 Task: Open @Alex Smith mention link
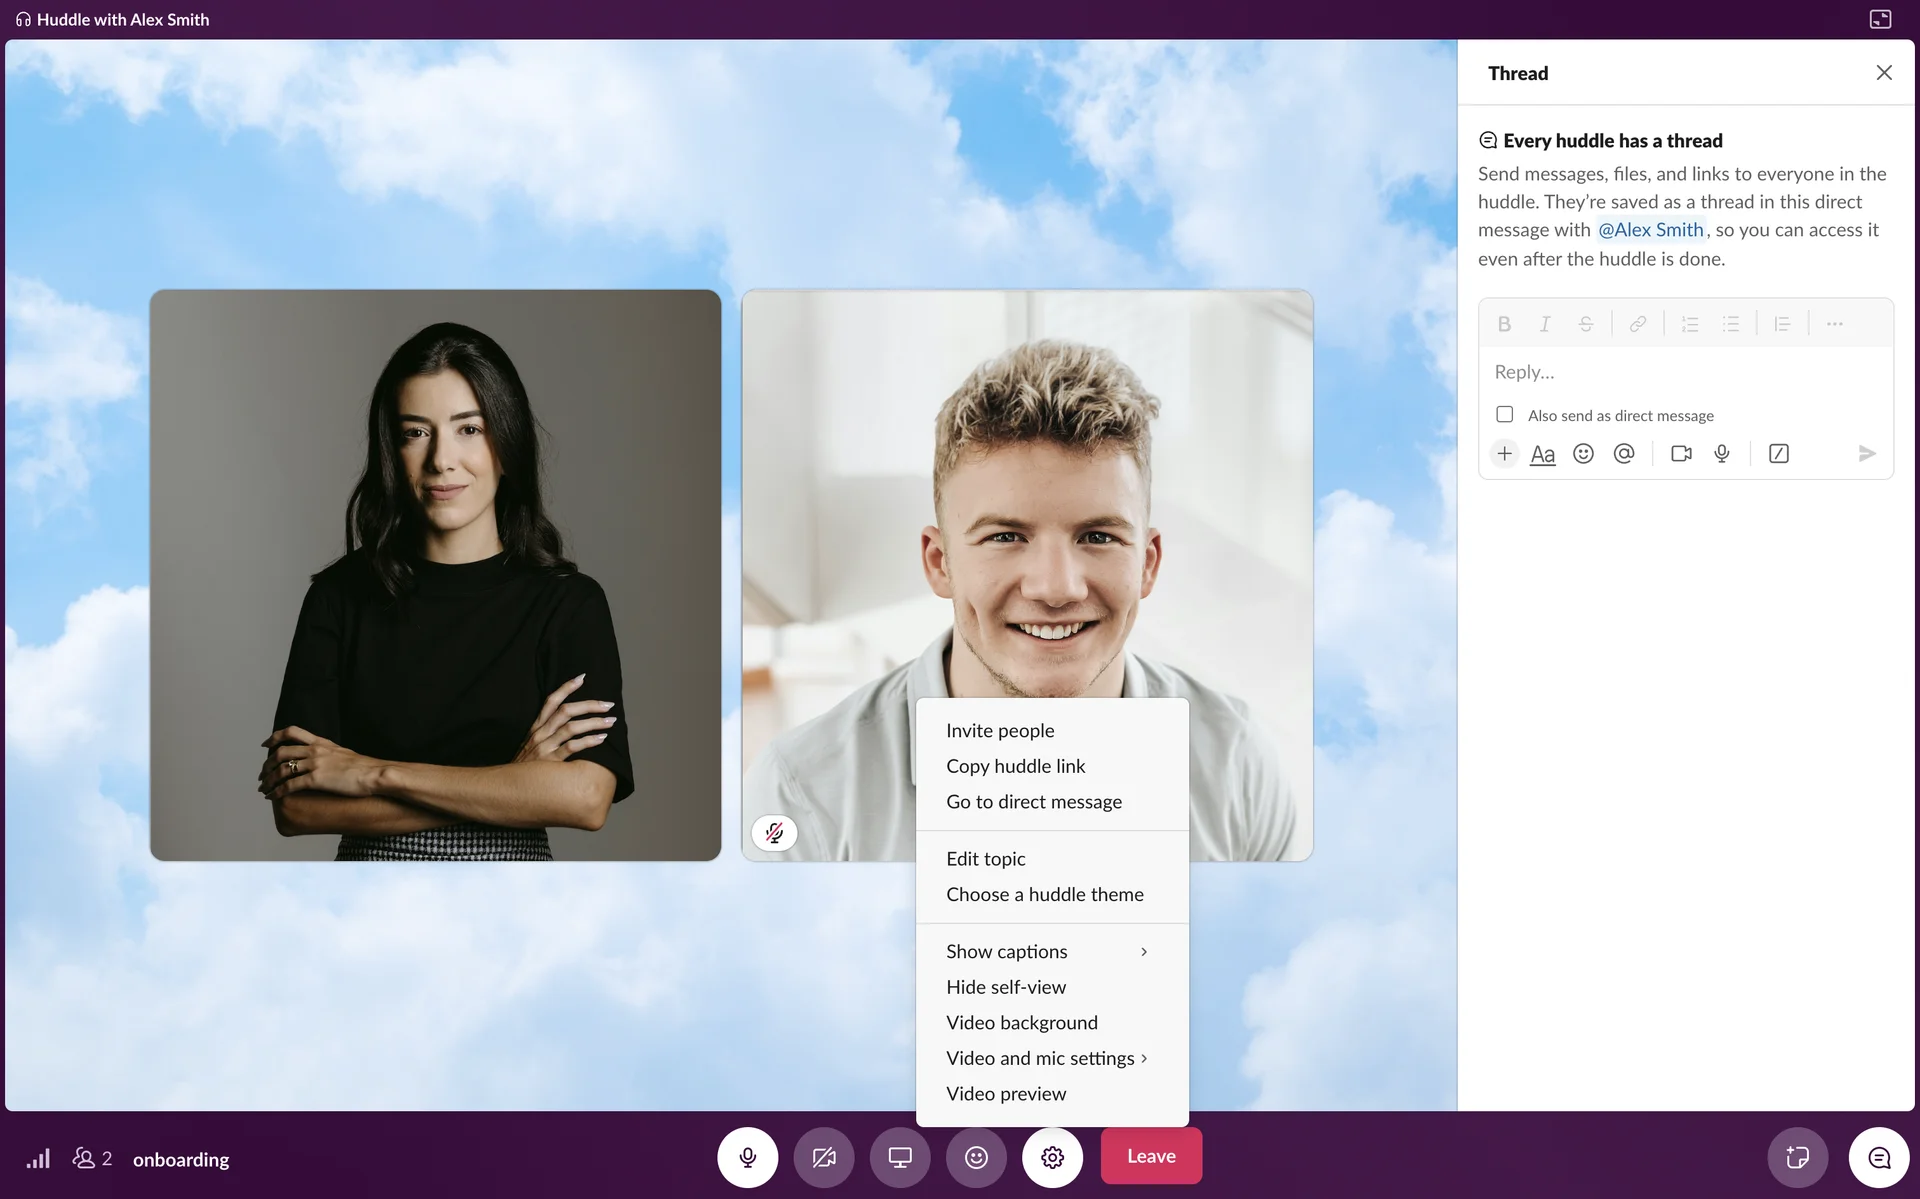tap(1650, 230)
